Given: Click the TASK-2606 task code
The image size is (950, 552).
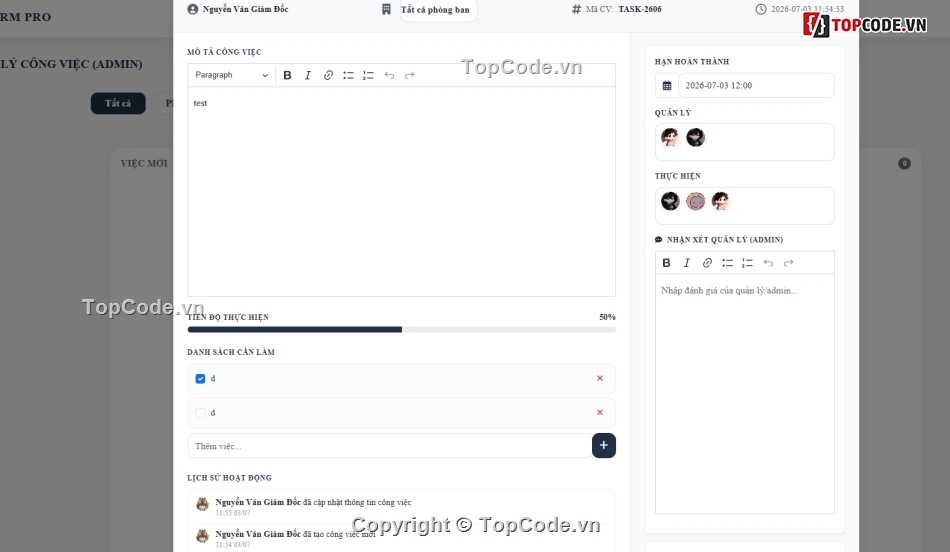Looking at the screenshot, I should (640, 9).
